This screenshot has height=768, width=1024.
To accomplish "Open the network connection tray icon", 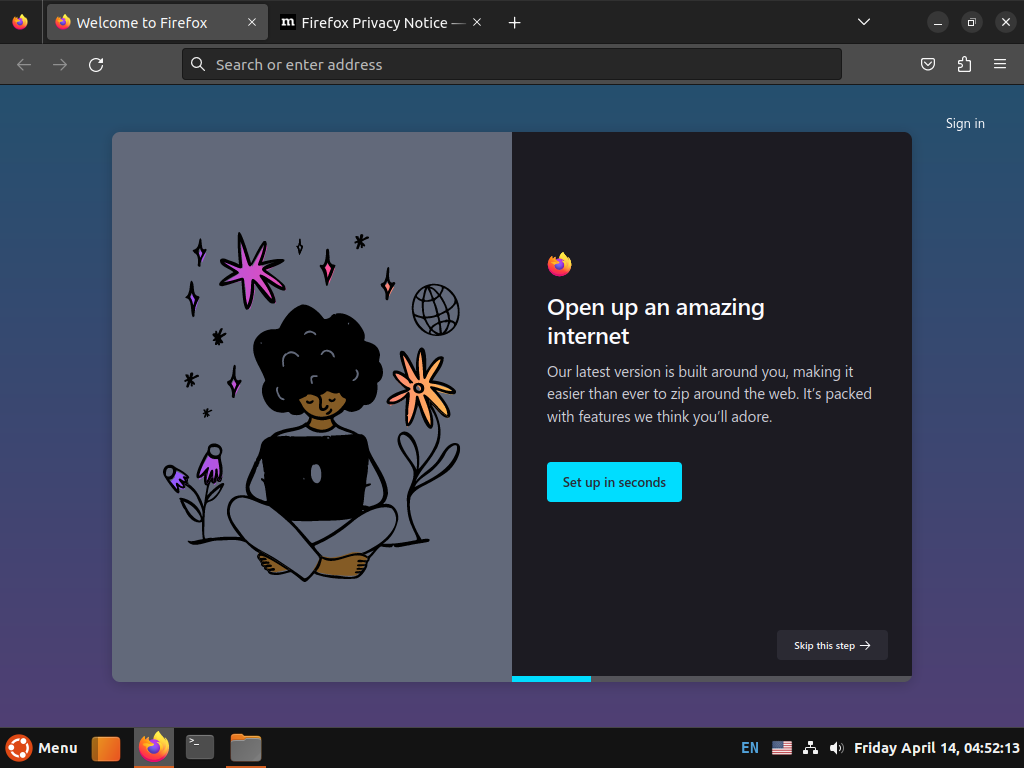I will pyautogui.click(x=810, y=748).
